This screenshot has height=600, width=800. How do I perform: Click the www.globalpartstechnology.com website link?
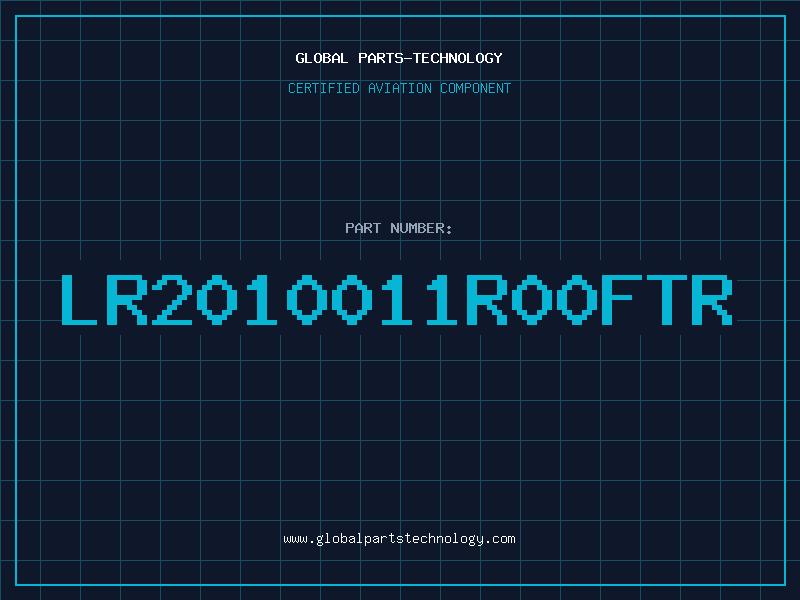click(399, 539)
